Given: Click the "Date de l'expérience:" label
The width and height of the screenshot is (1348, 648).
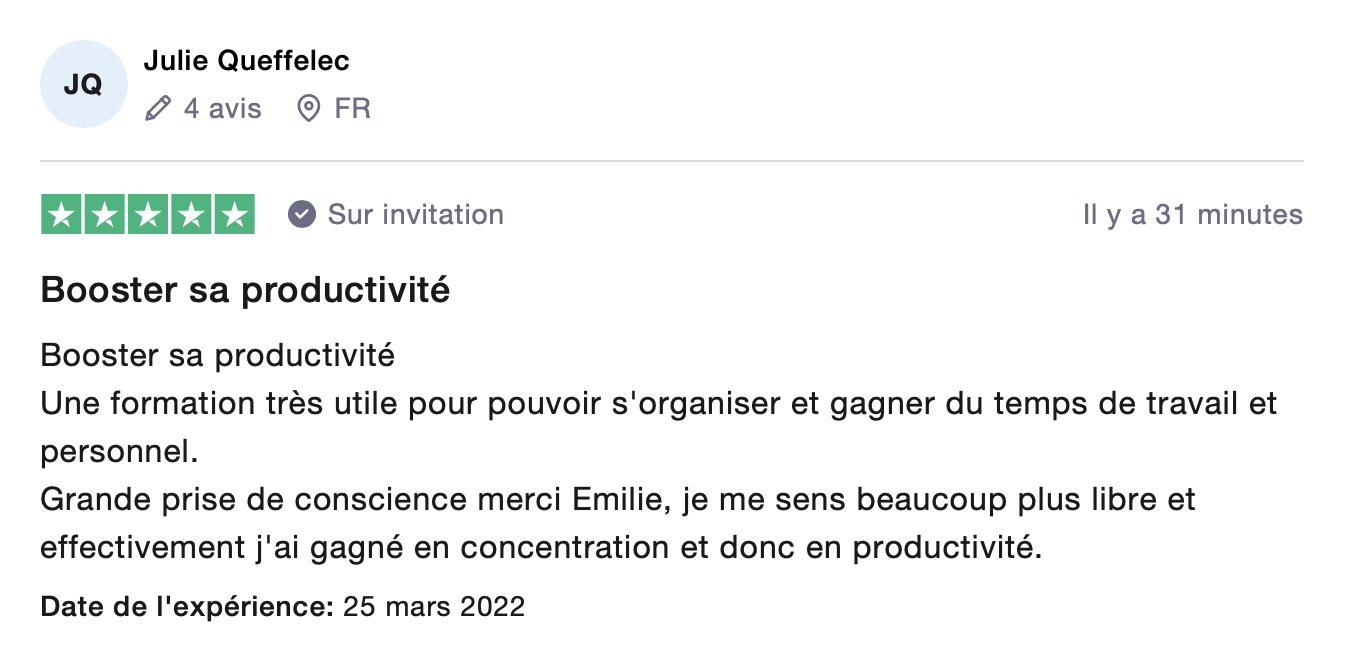Looking at the screenshot, I should click(187, 606).
